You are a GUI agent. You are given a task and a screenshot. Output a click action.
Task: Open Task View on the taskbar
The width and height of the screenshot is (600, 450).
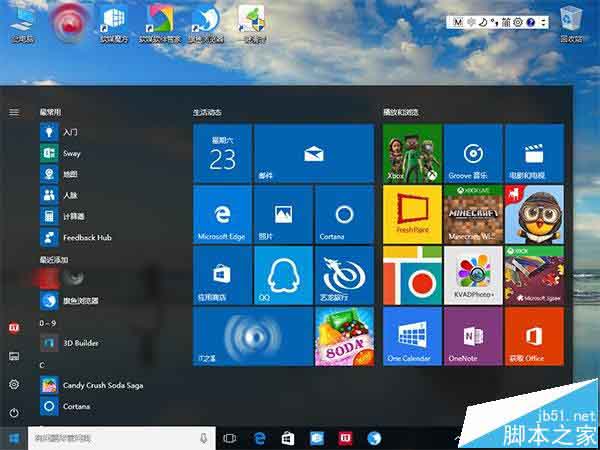point(230,438)
